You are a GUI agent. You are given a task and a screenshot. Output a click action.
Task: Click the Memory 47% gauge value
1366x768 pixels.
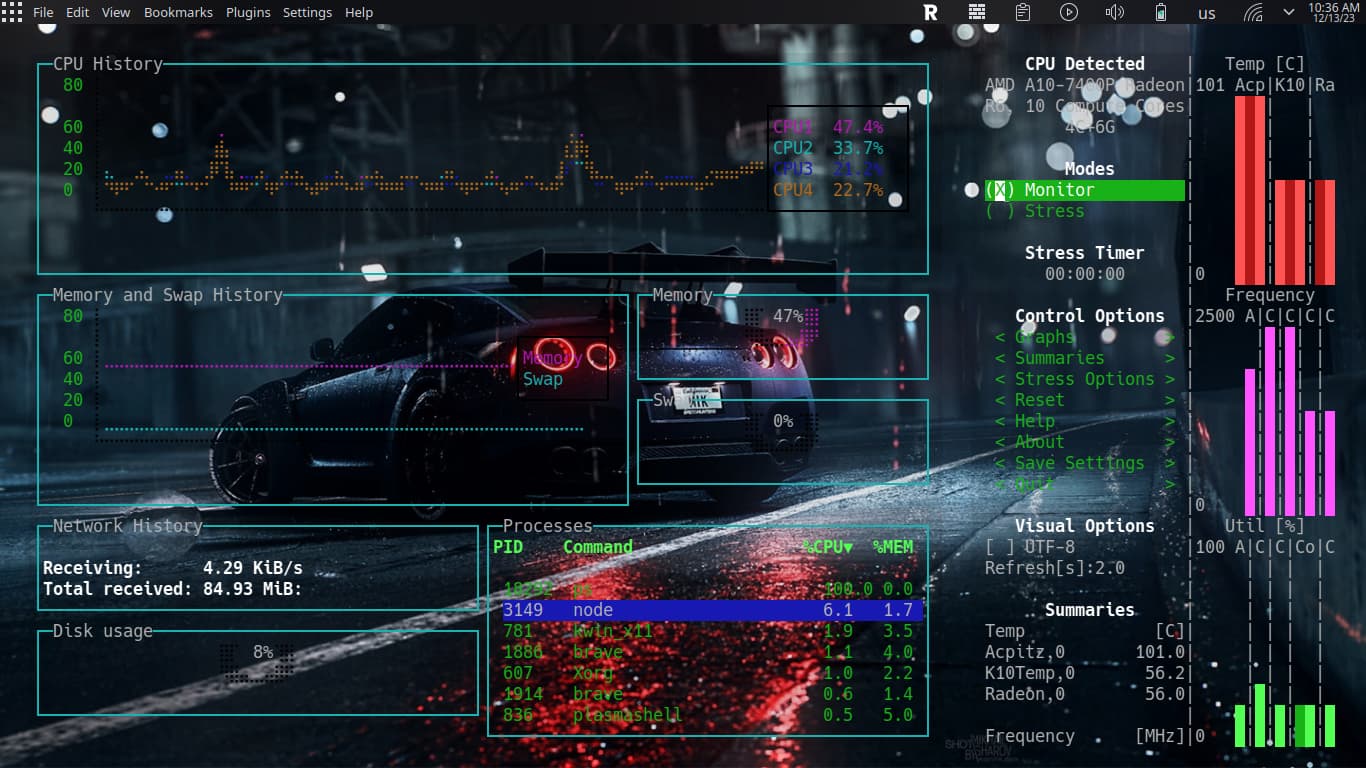click(x=788, y=316)
